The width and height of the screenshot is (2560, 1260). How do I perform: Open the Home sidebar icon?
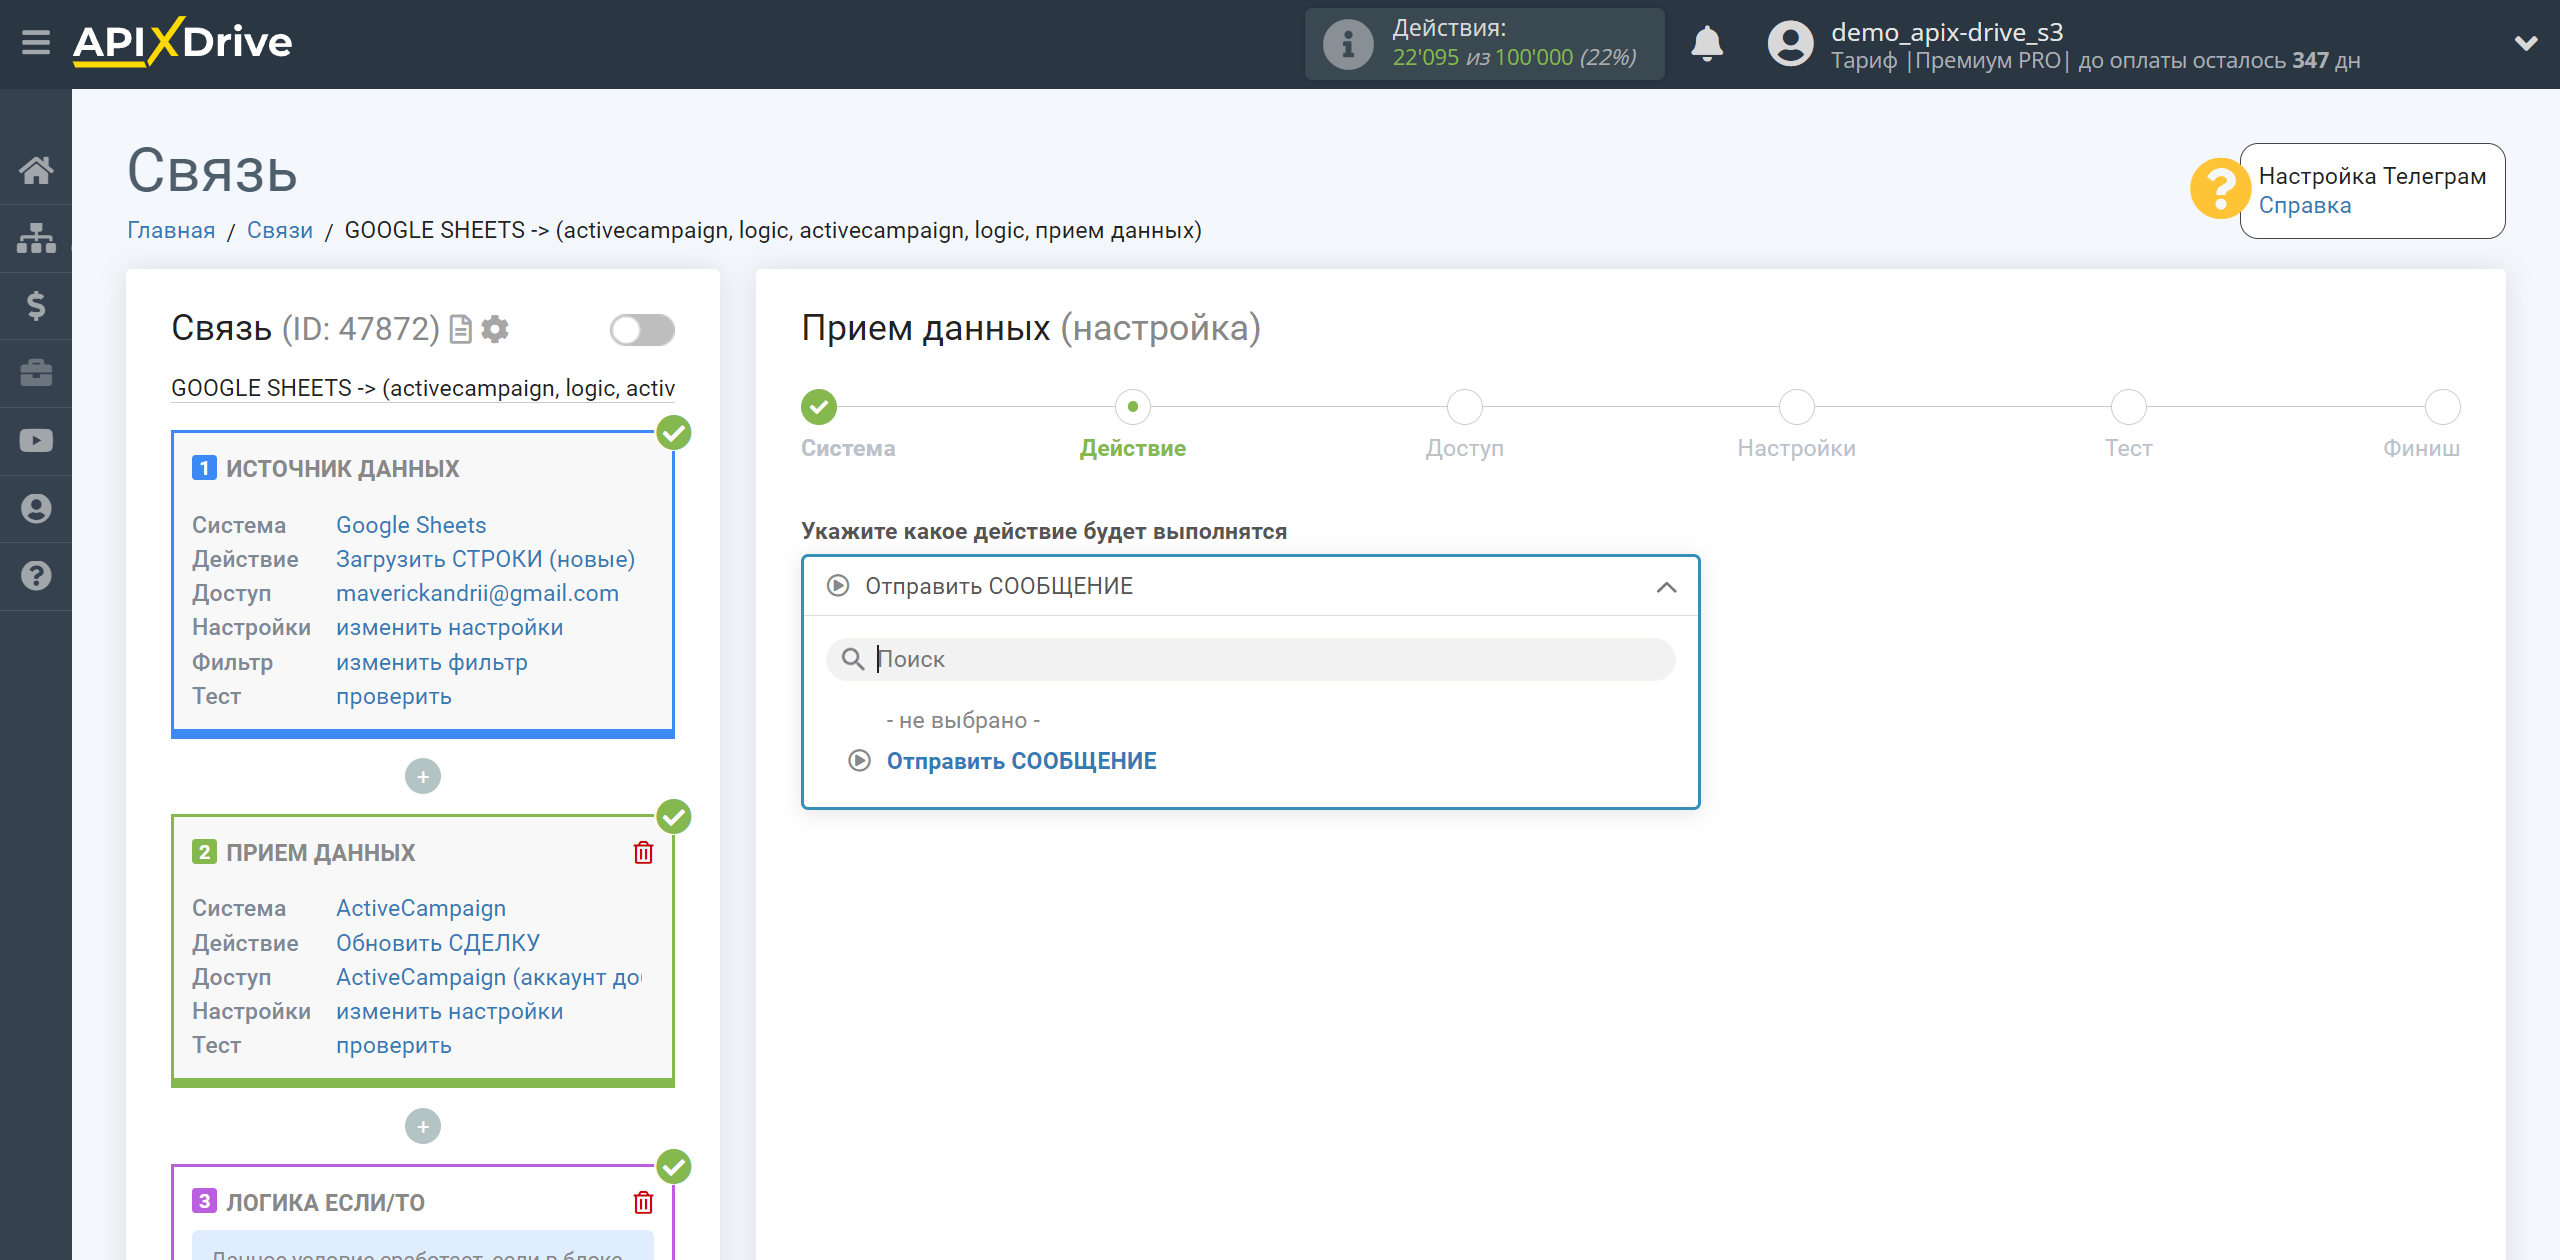36,170
